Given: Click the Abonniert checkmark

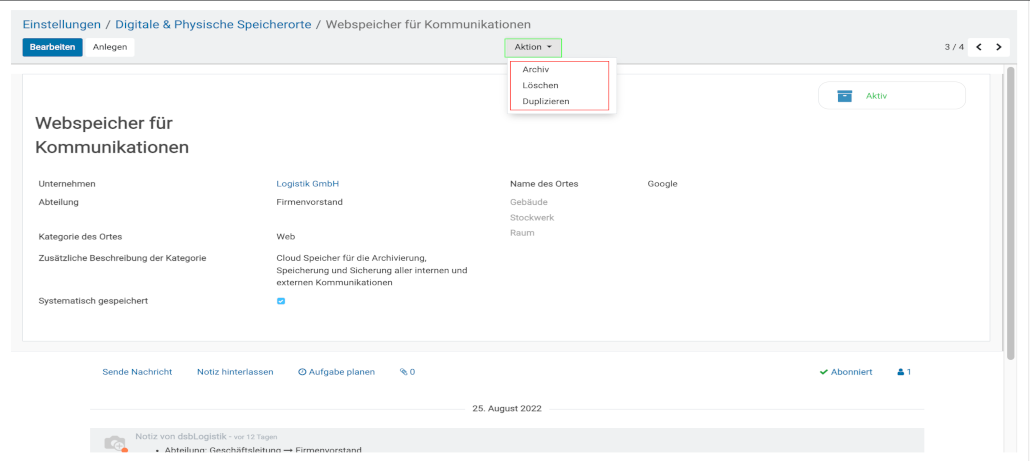Looking at the screenshot, I should pos(823,372).
